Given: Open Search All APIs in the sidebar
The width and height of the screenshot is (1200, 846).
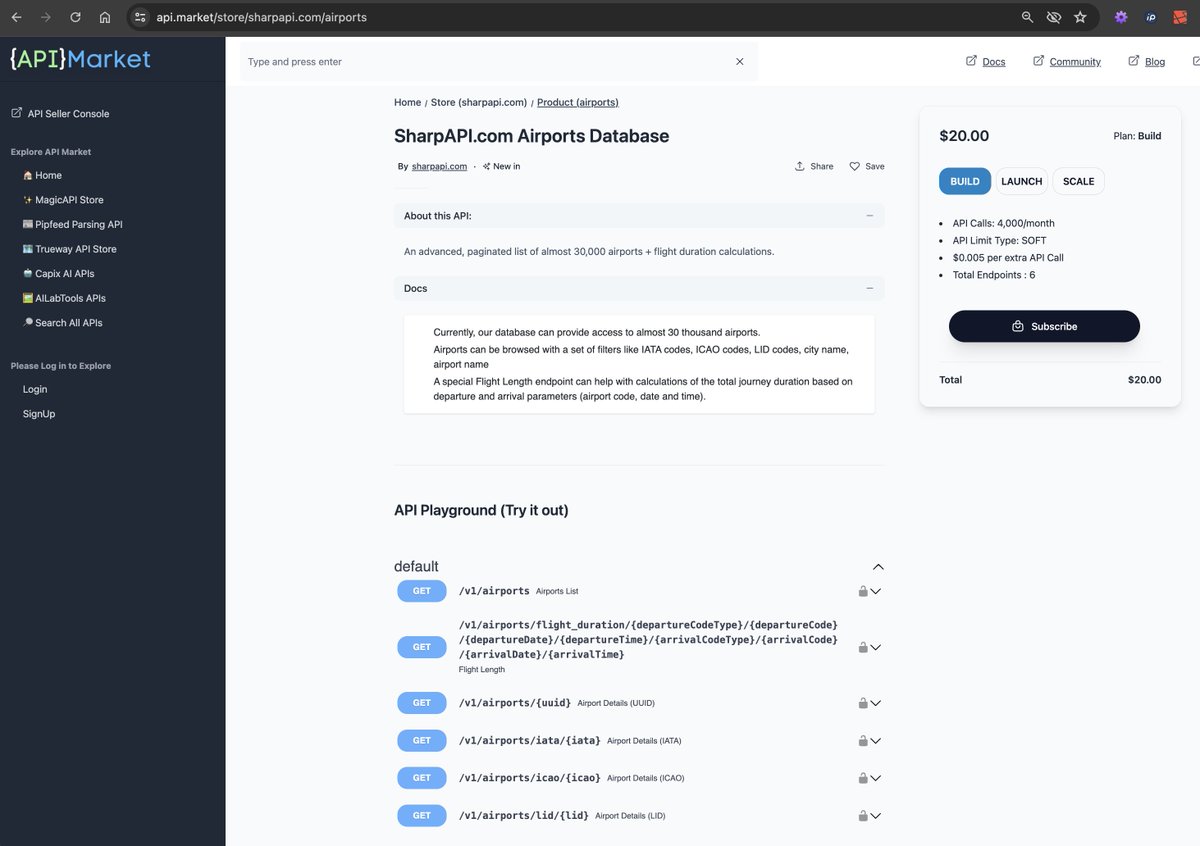Looking at the screenshot, I should point(62,322).
